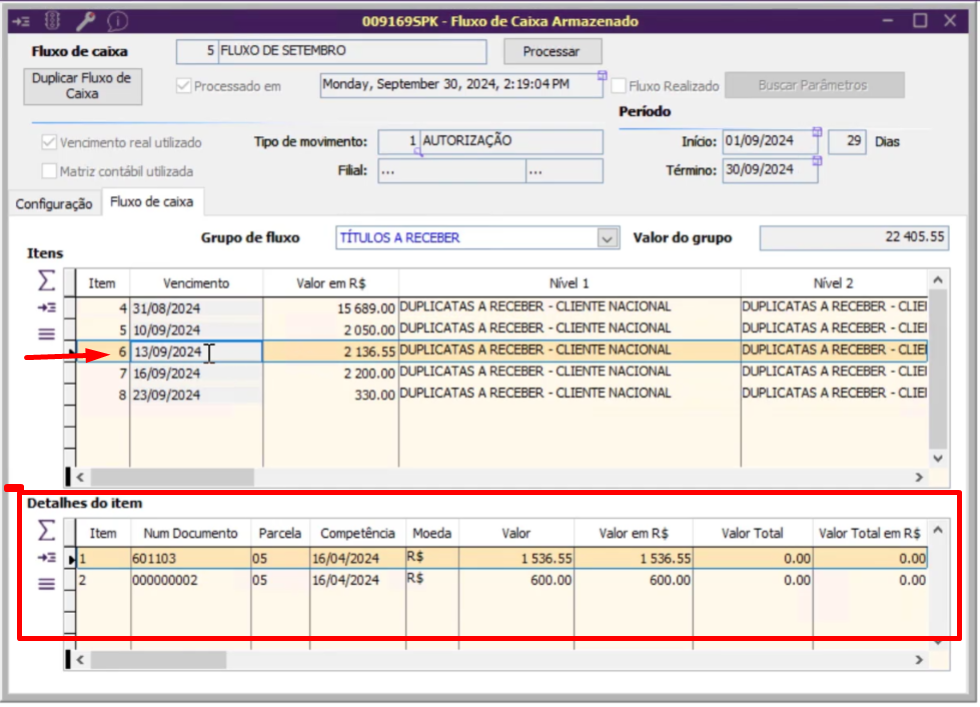Open the Início date picker marker

(817, 132)
